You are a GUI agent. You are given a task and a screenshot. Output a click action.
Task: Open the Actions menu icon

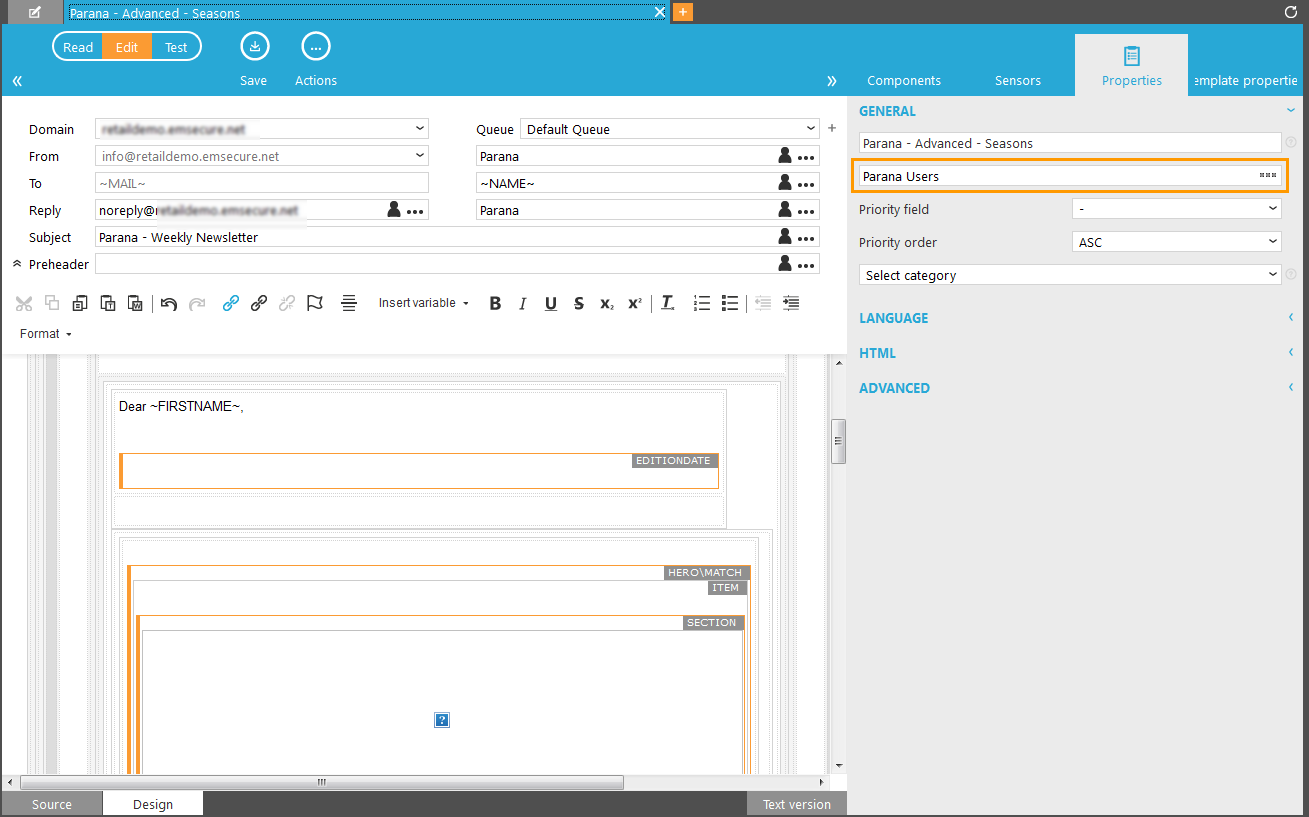(316, 47)
